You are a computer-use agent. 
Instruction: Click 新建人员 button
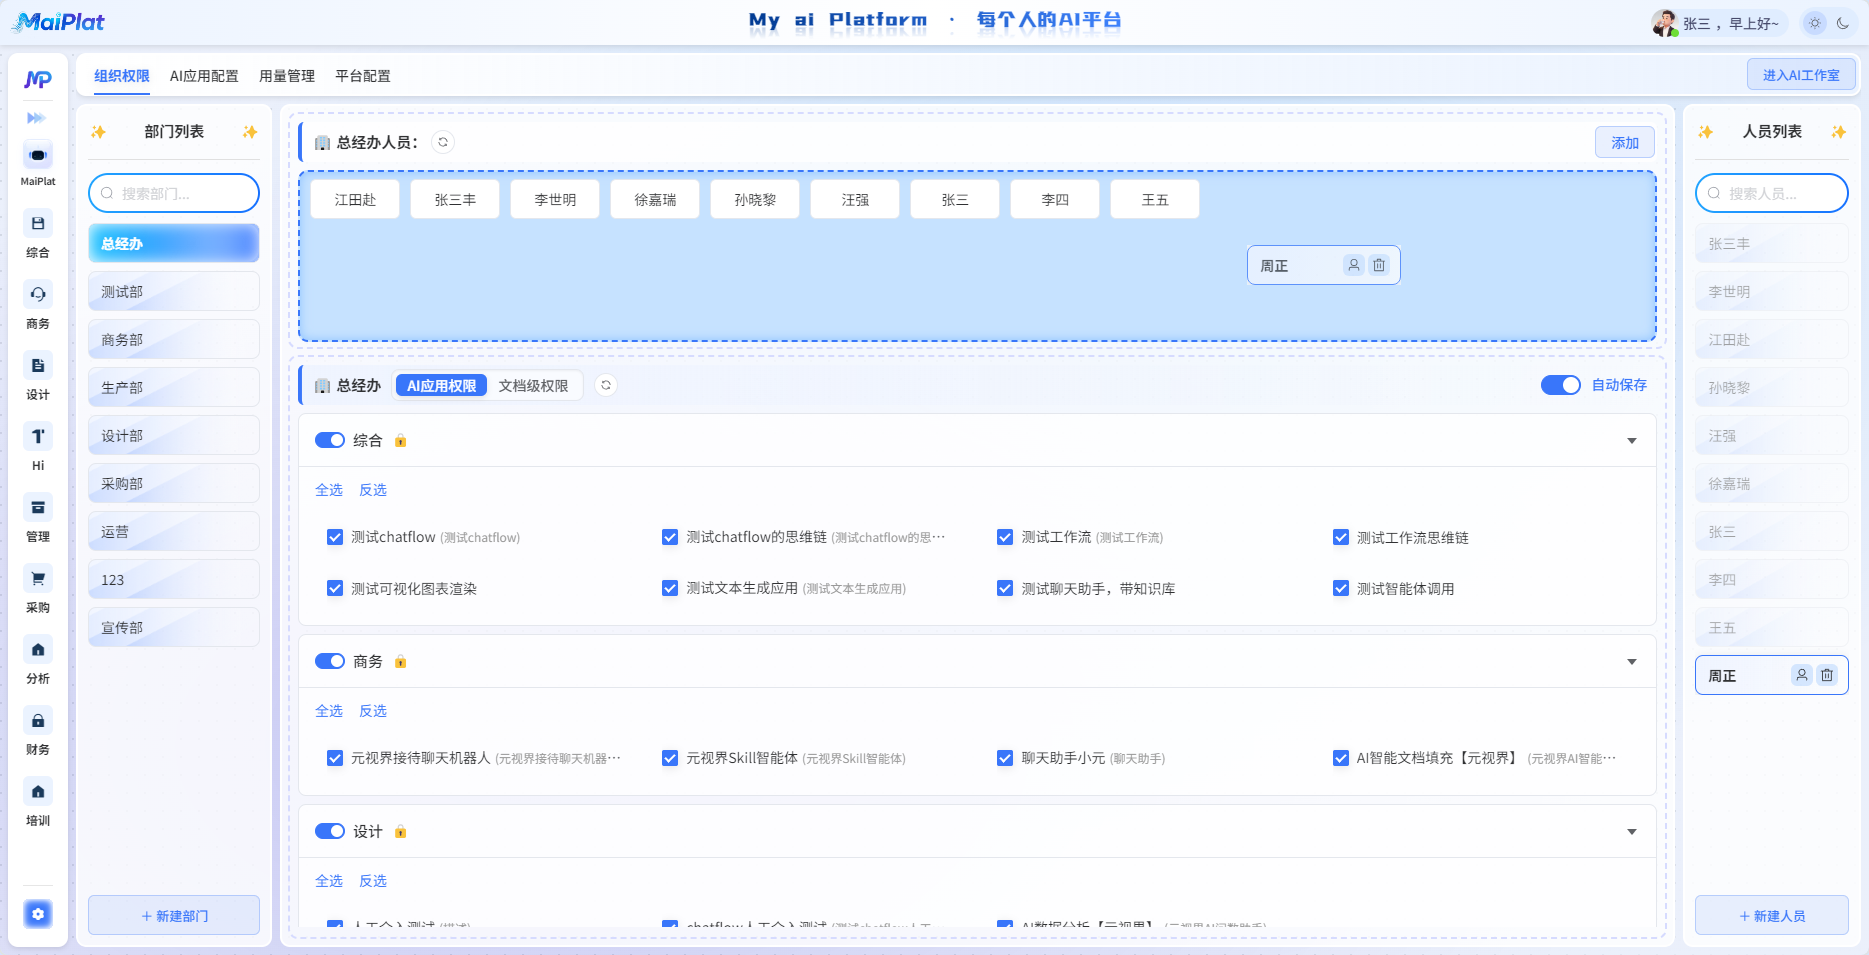pos(1772,915)
